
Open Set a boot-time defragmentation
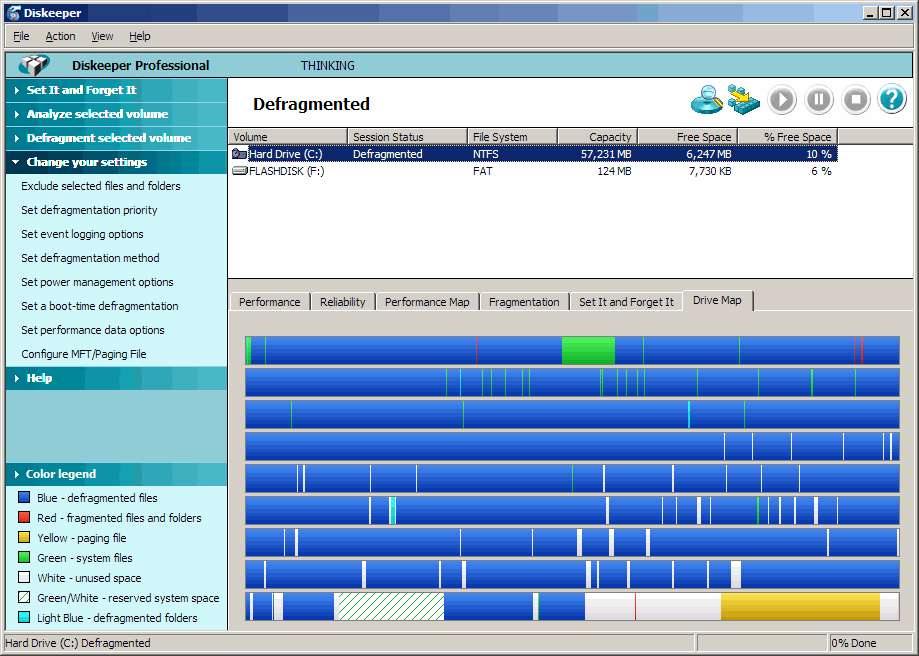tap(100, 306)
